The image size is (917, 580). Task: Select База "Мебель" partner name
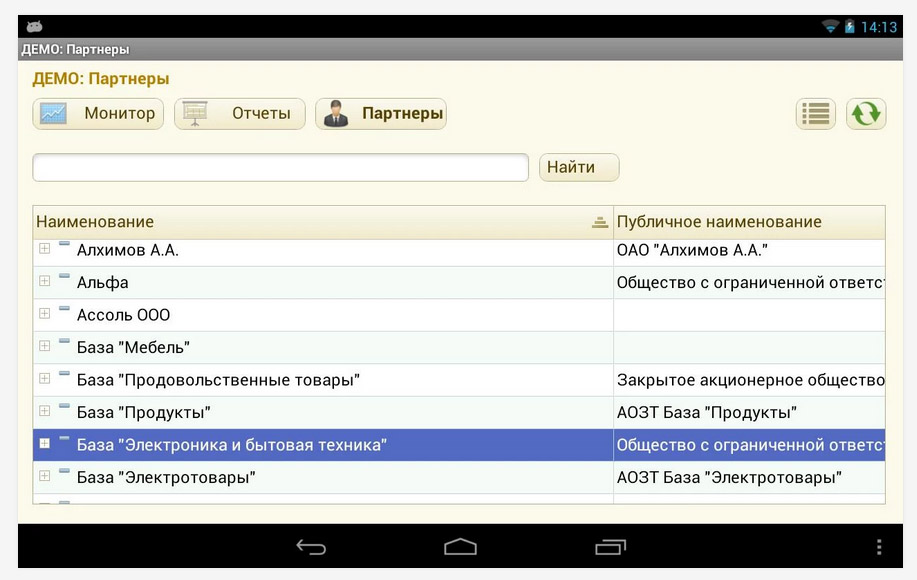point(133,348)
